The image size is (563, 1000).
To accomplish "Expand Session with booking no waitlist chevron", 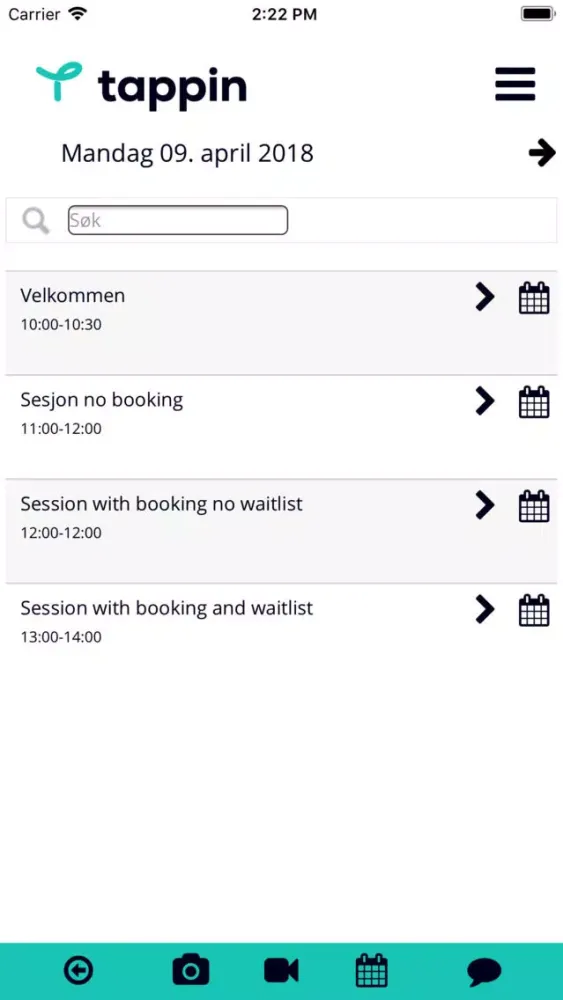I will (485, 505).
